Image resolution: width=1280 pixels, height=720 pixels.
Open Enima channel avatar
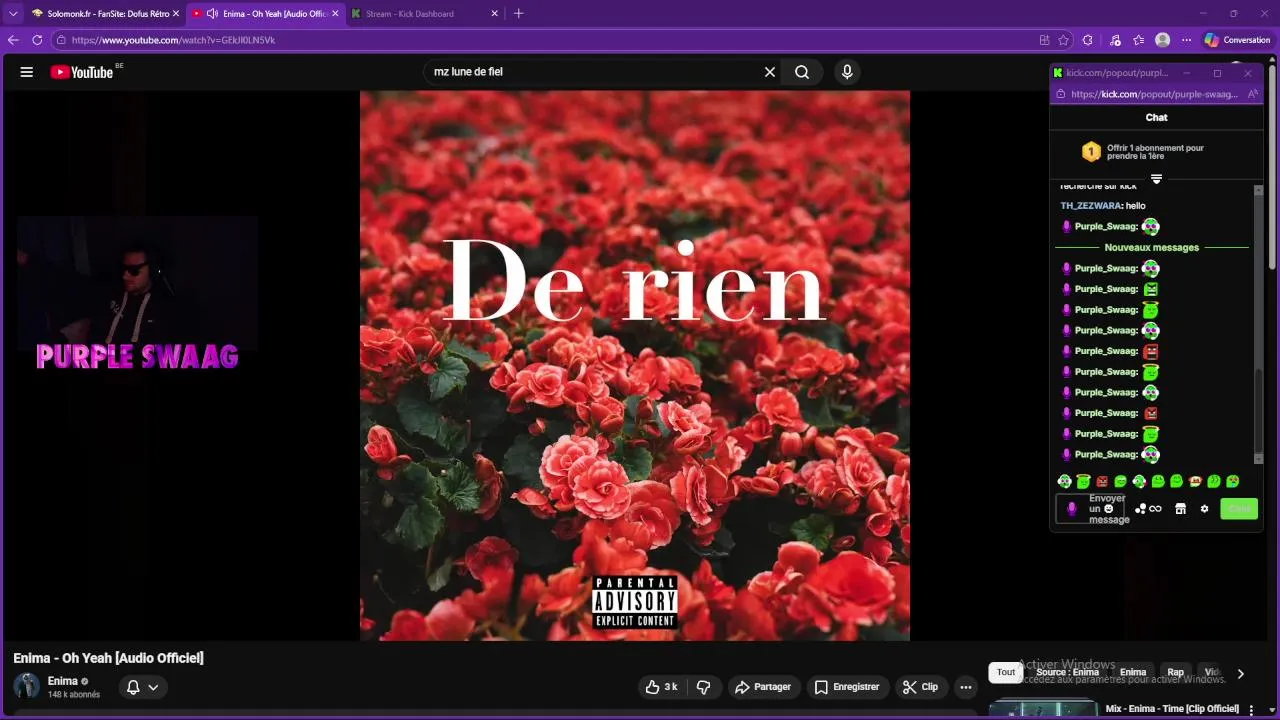point(26,686)
